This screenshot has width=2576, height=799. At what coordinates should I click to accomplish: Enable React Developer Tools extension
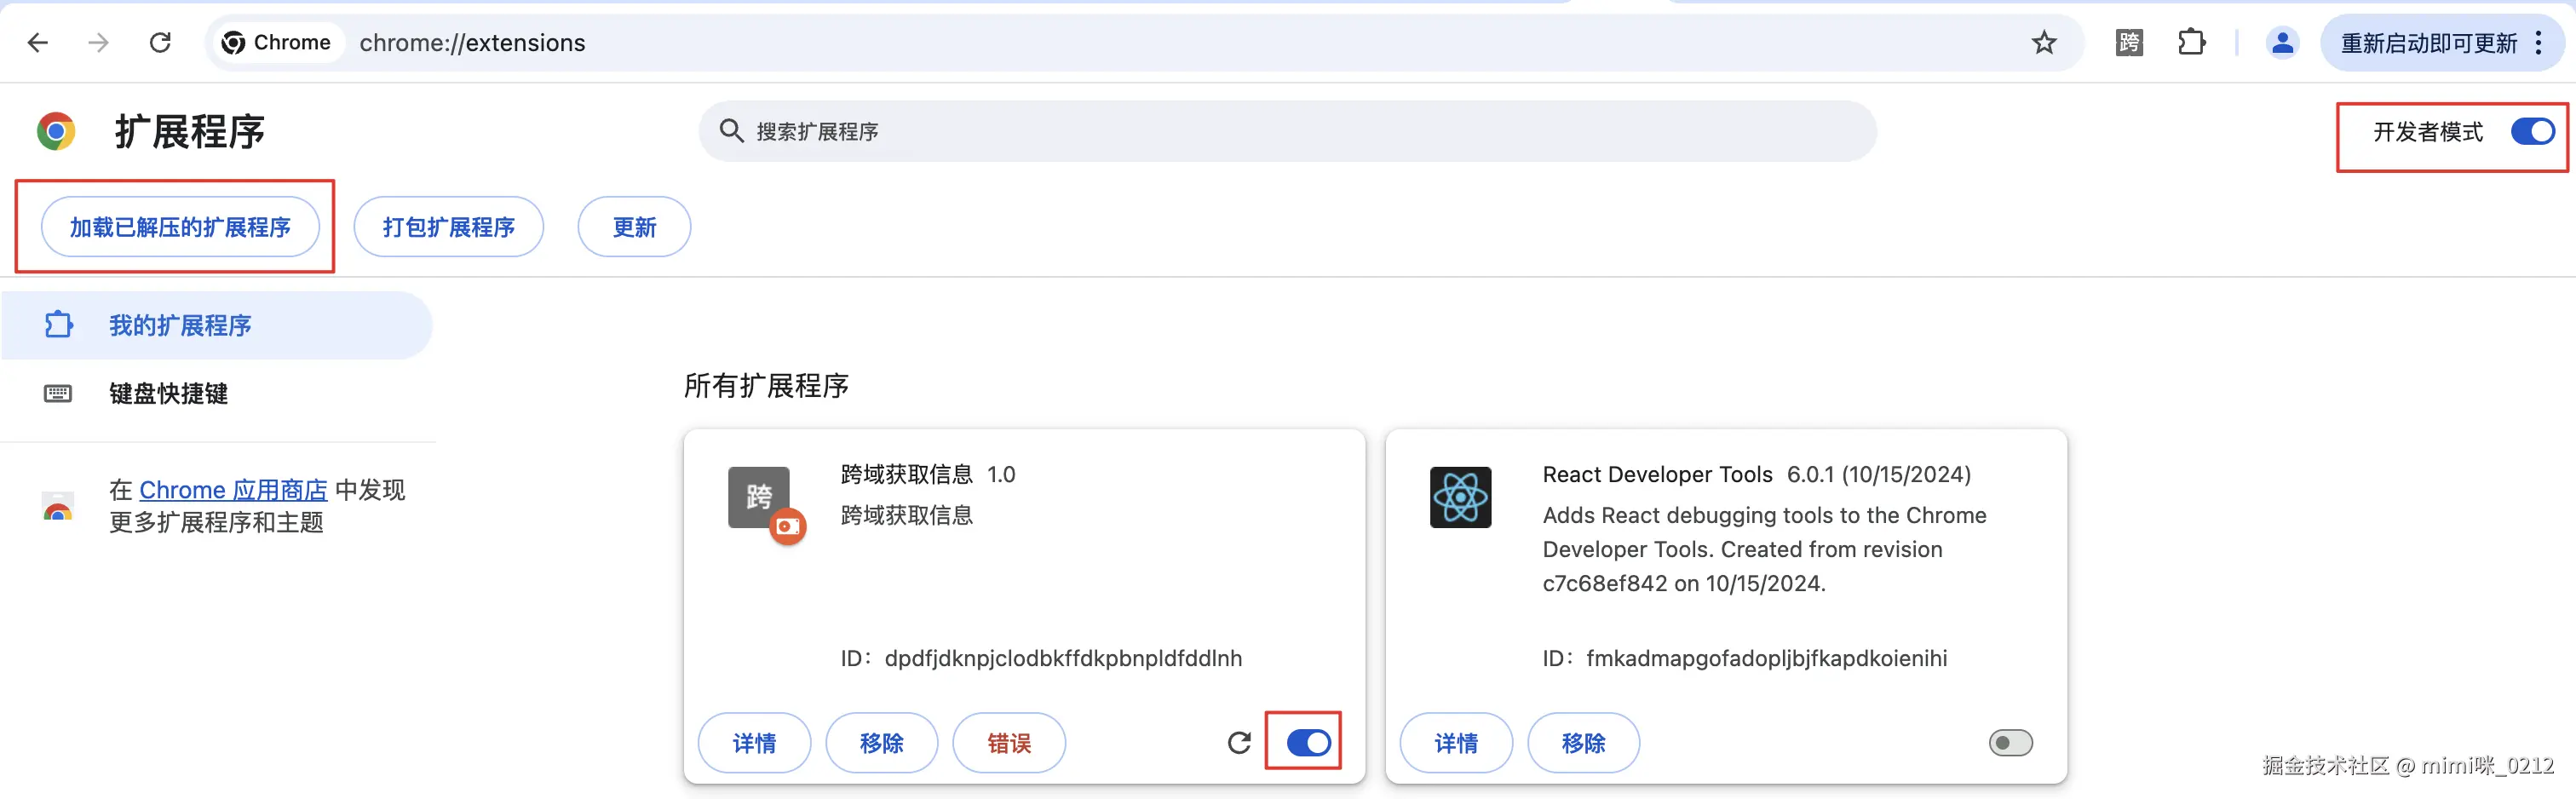[x=2010, y=742]
